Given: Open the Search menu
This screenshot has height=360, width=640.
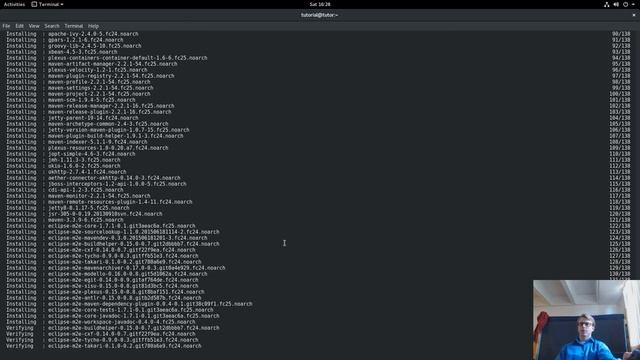Looking at the screenshot, I should (x=52, y=26).
